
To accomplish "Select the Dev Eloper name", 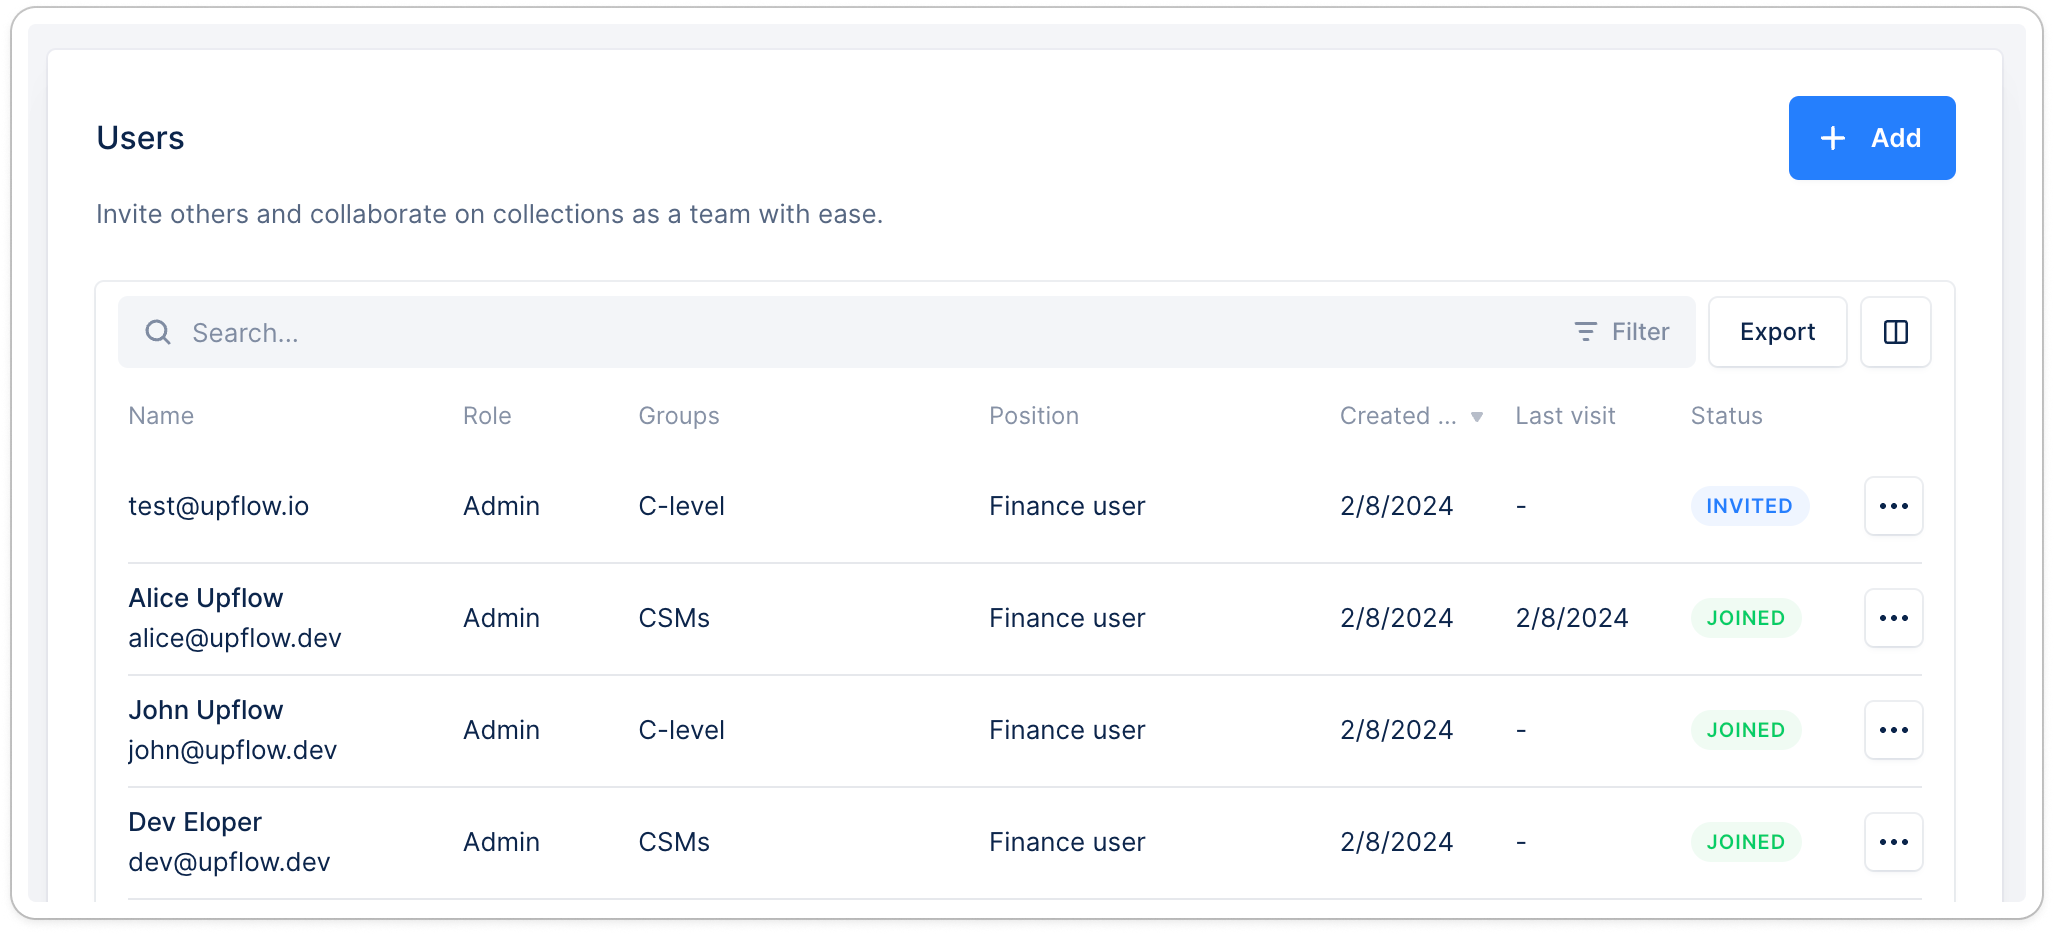I will (195, 822).
